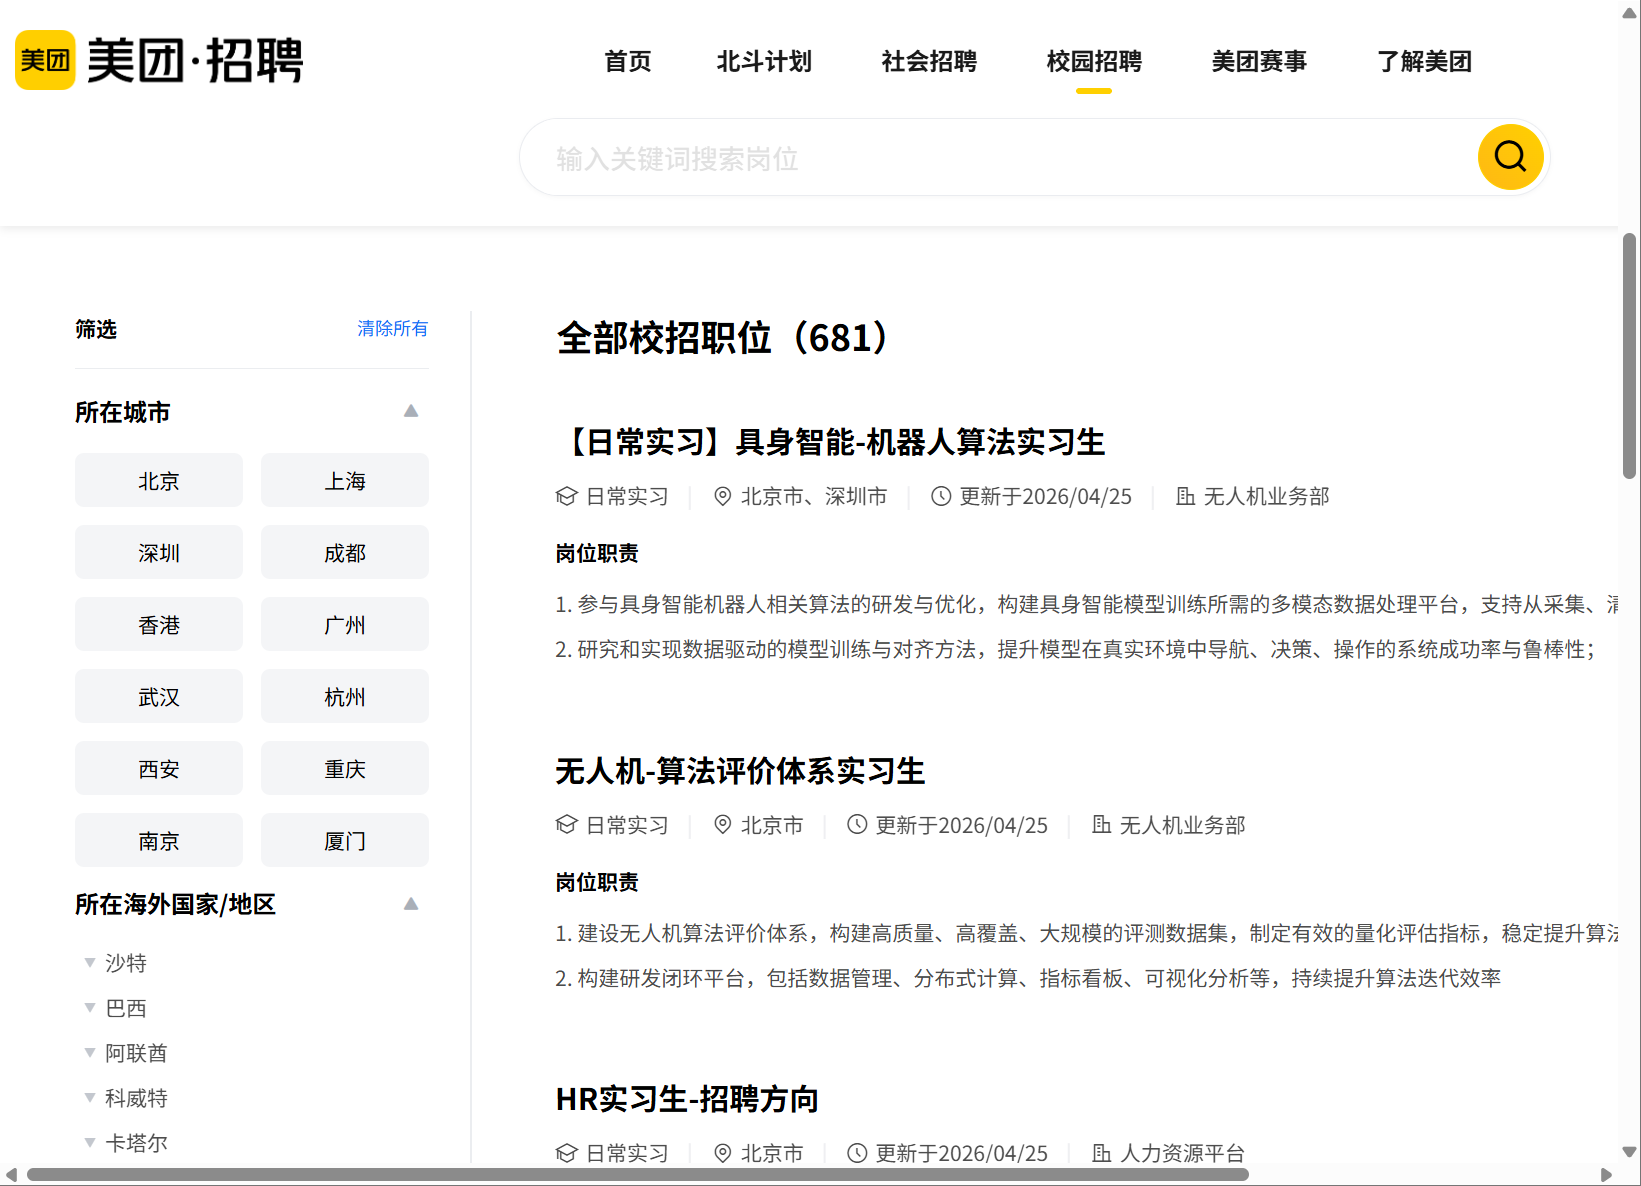
Task: Click location pin icon of HR实习生 job
Action: (722, 1153)
